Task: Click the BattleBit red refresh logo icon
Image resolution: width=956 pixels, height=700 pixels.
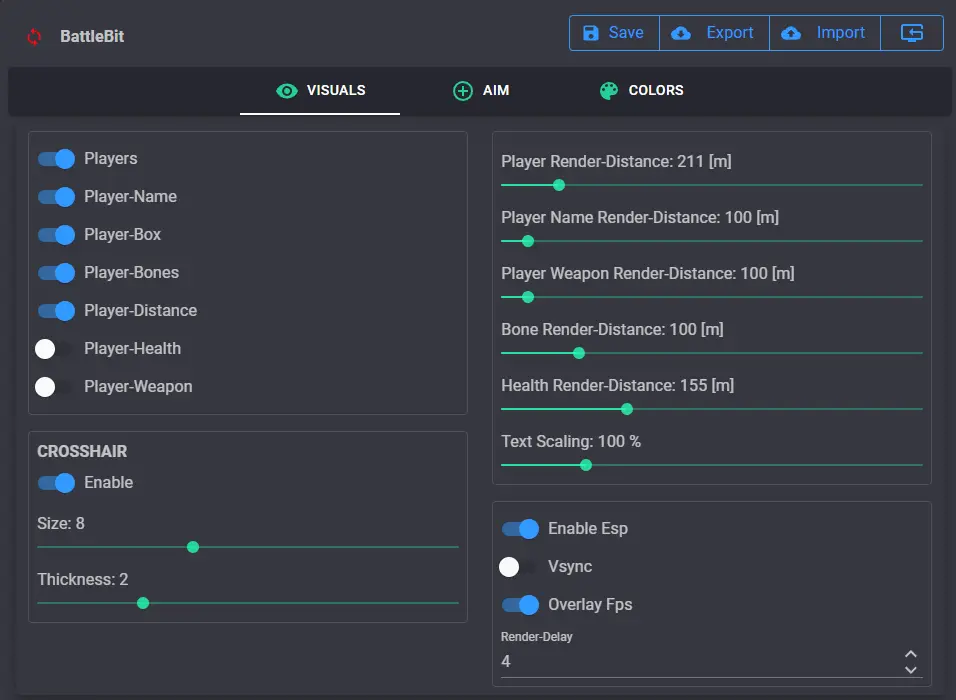Action: [35, 37]
